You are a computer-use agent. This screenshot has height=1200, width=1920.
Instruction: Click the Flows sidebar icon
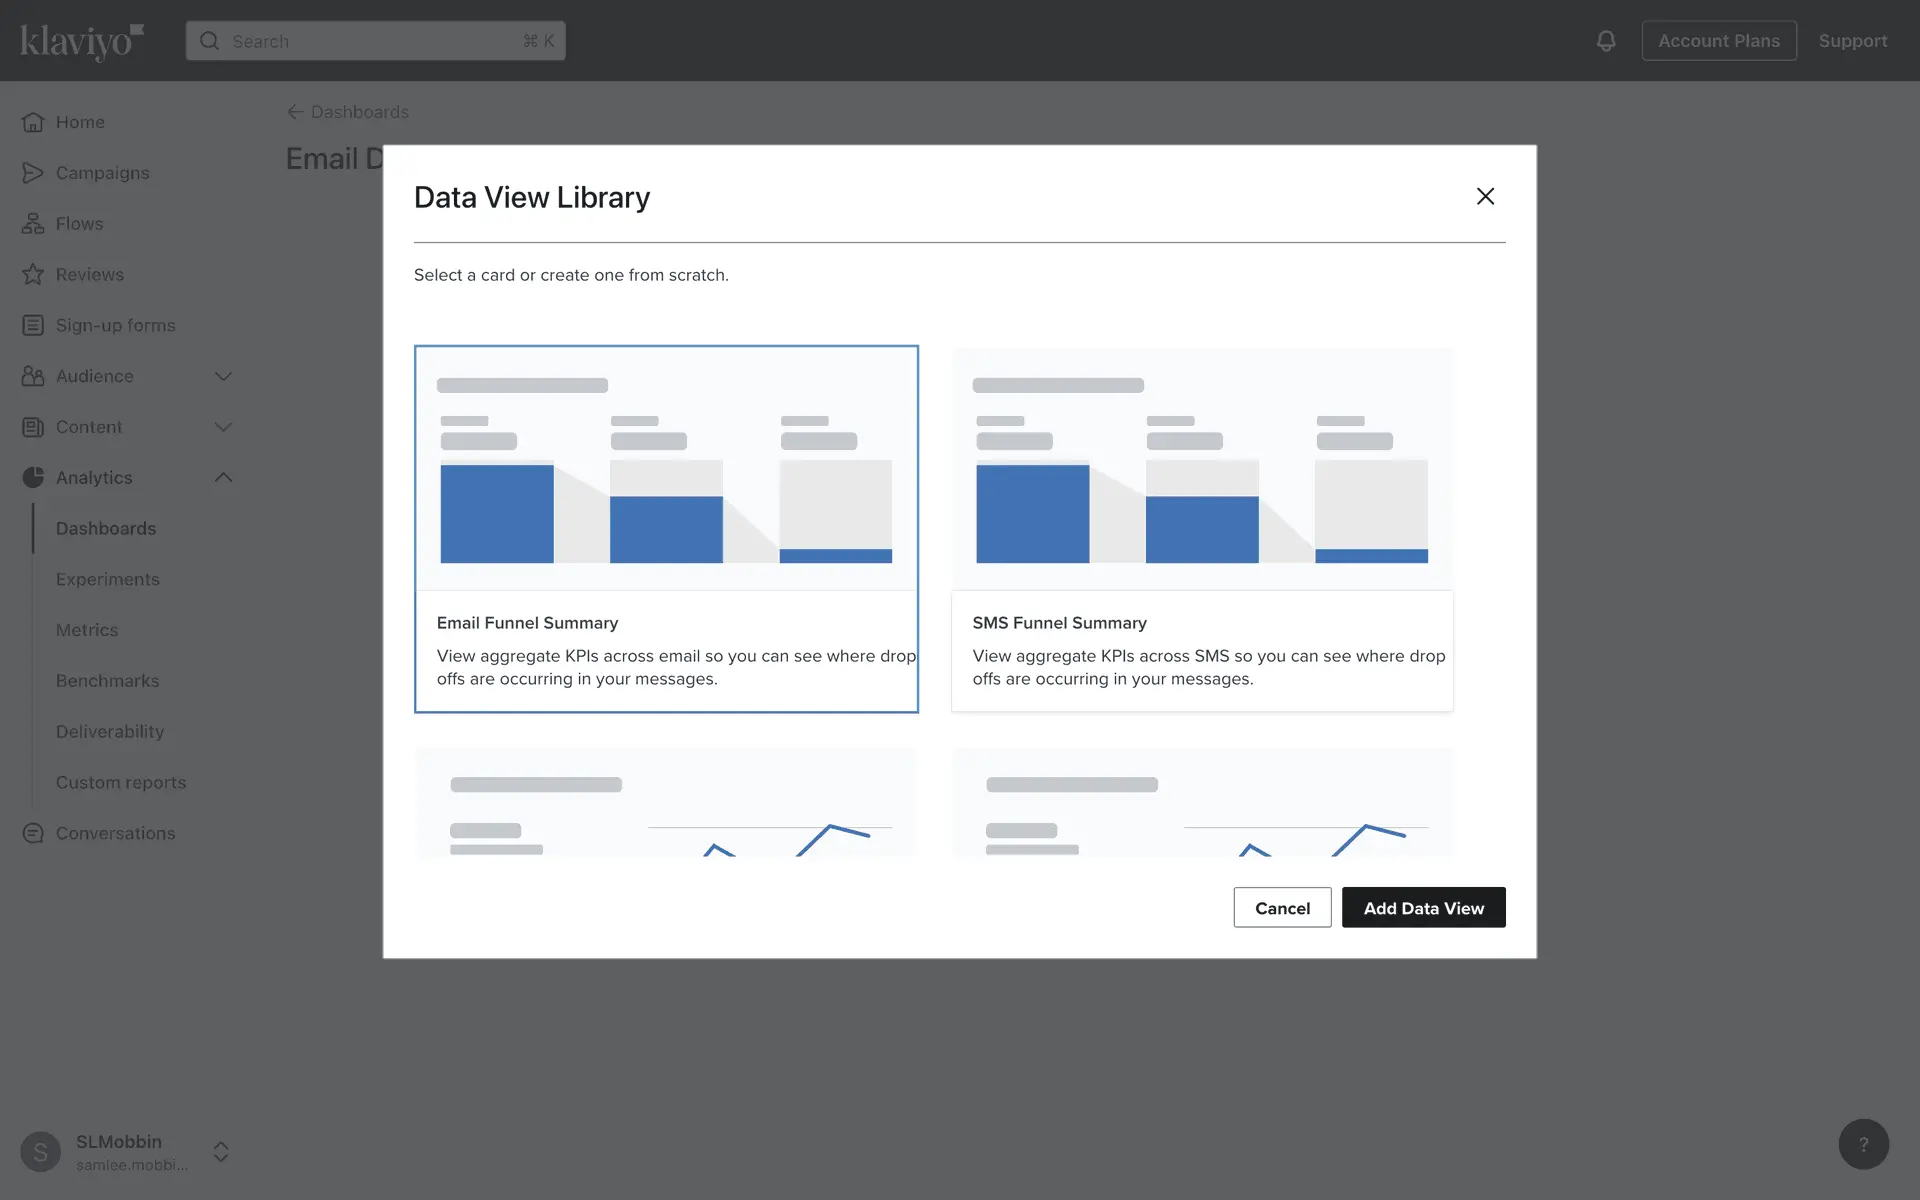coord(33,224)
